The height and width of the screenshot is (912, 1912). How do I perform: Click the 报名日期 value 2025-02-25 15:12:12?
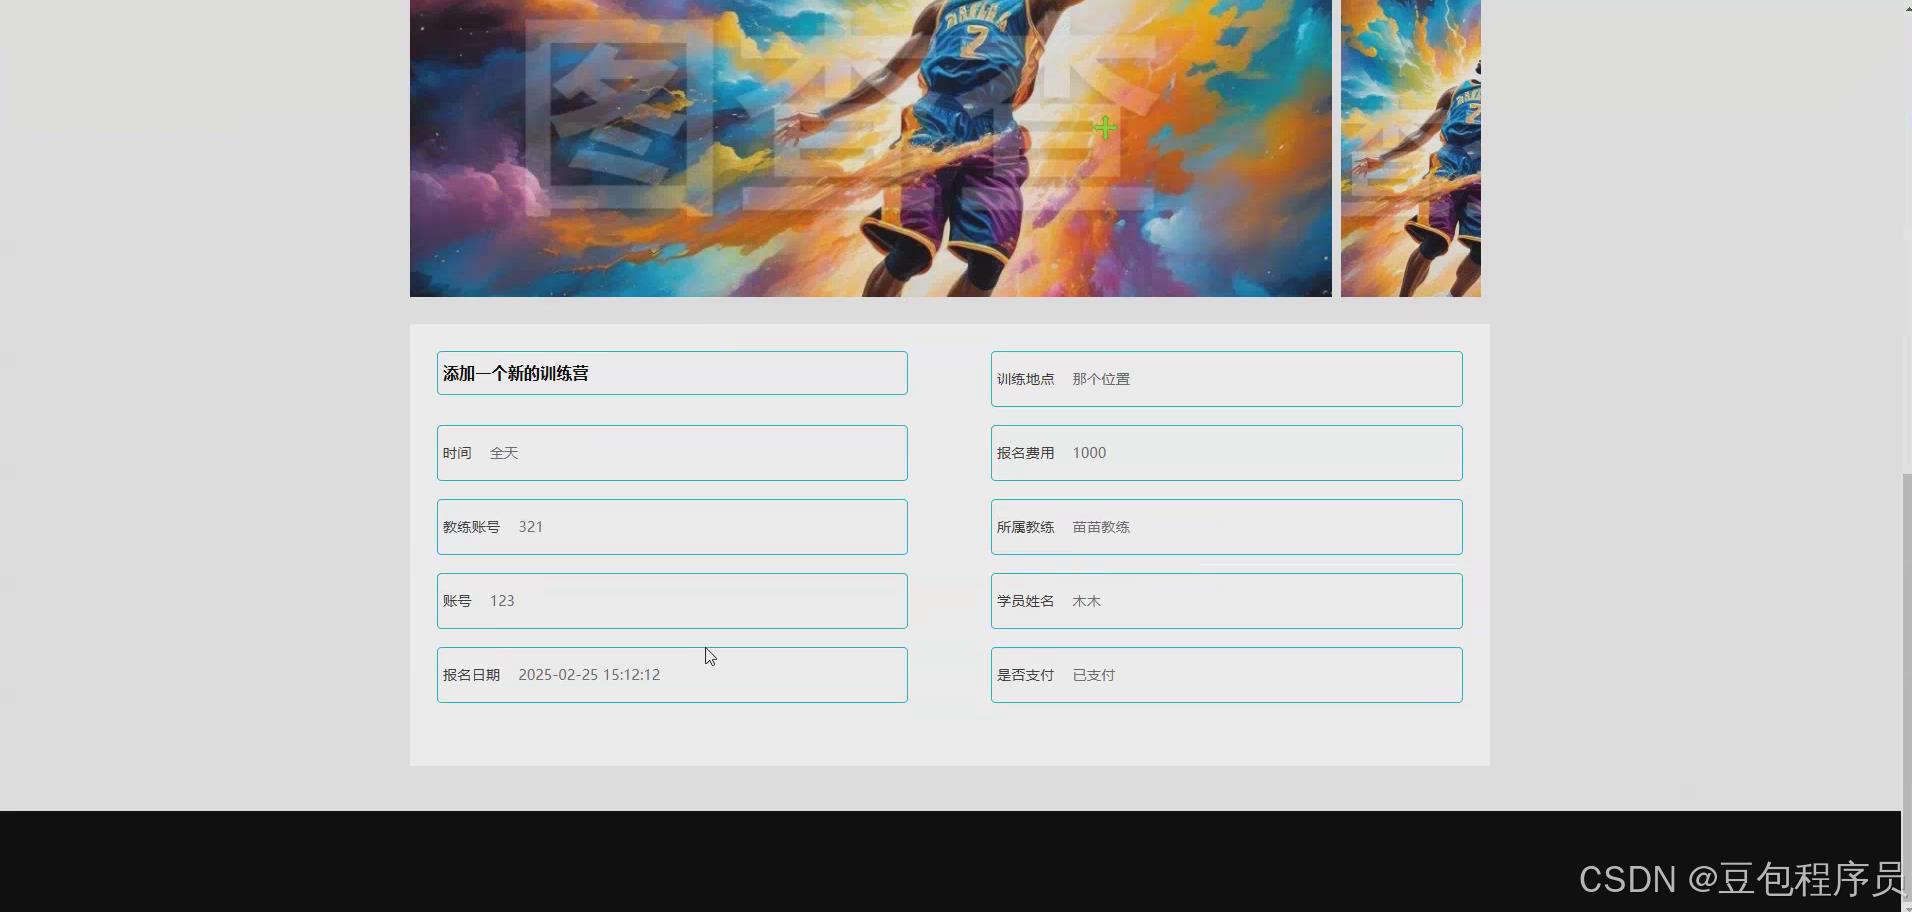(589, 675)
